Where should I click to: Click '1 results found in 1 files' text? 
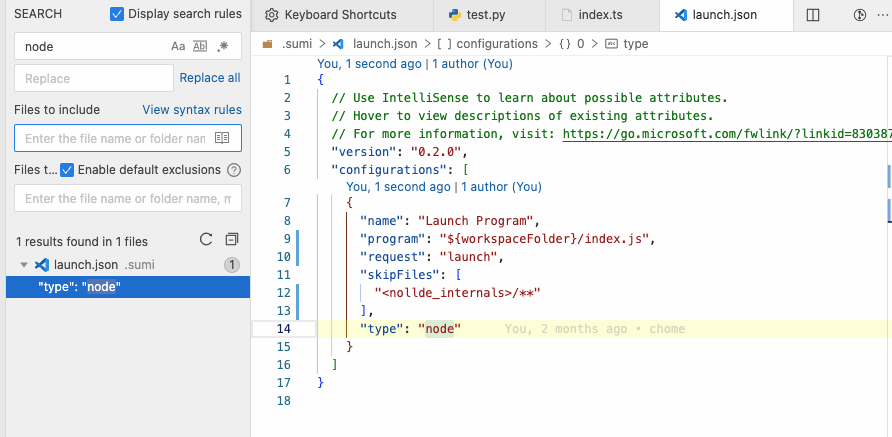point(82,242)
